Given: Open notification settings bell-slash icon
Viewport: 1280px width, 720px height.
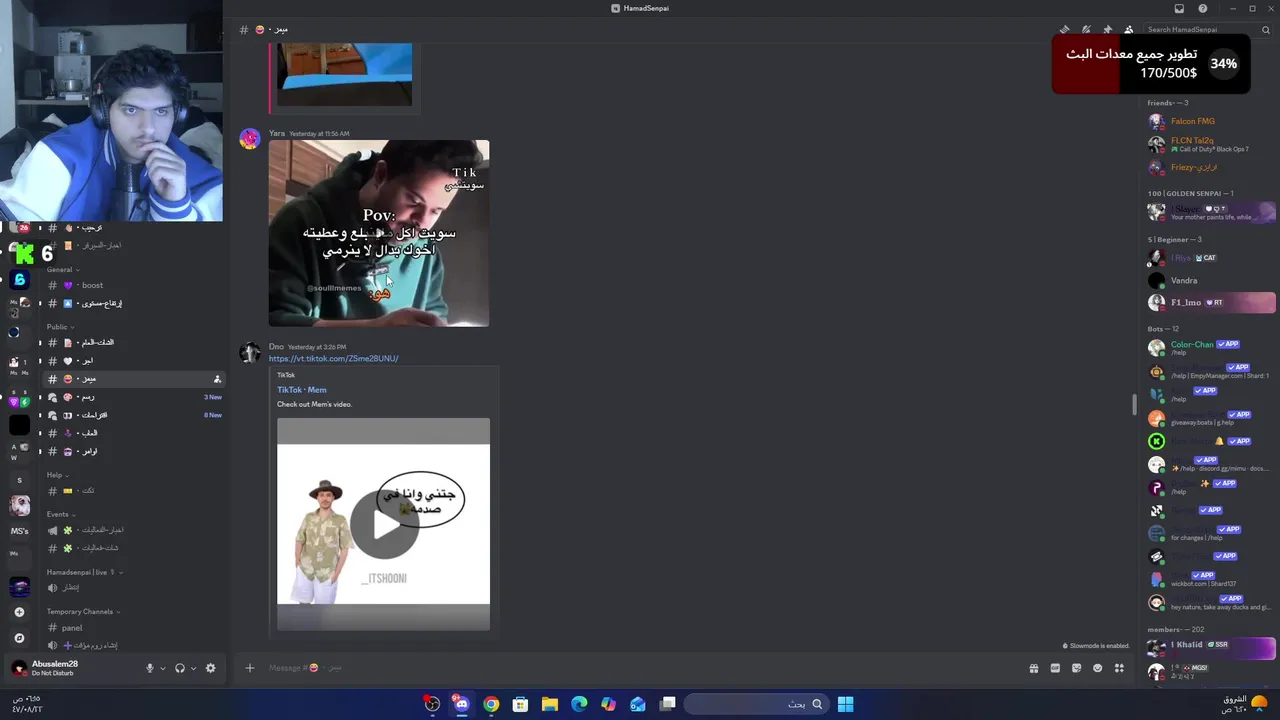Looking at the screenshot, I should pyautogui.click(x=1086, y=30).
